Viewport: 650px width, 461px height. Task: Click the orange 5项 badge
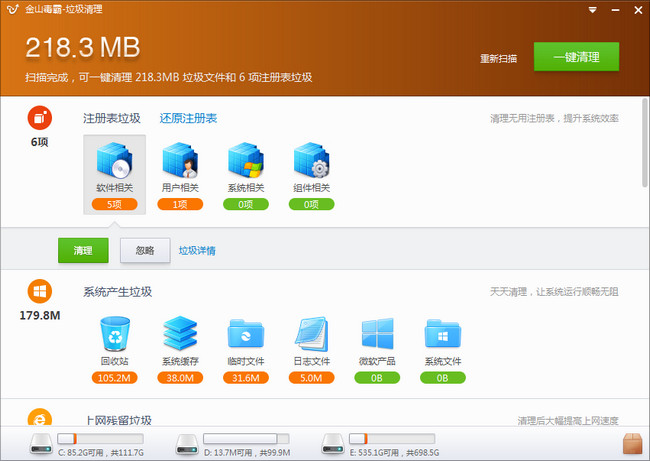pyautogui.click(x=114, y=204)
